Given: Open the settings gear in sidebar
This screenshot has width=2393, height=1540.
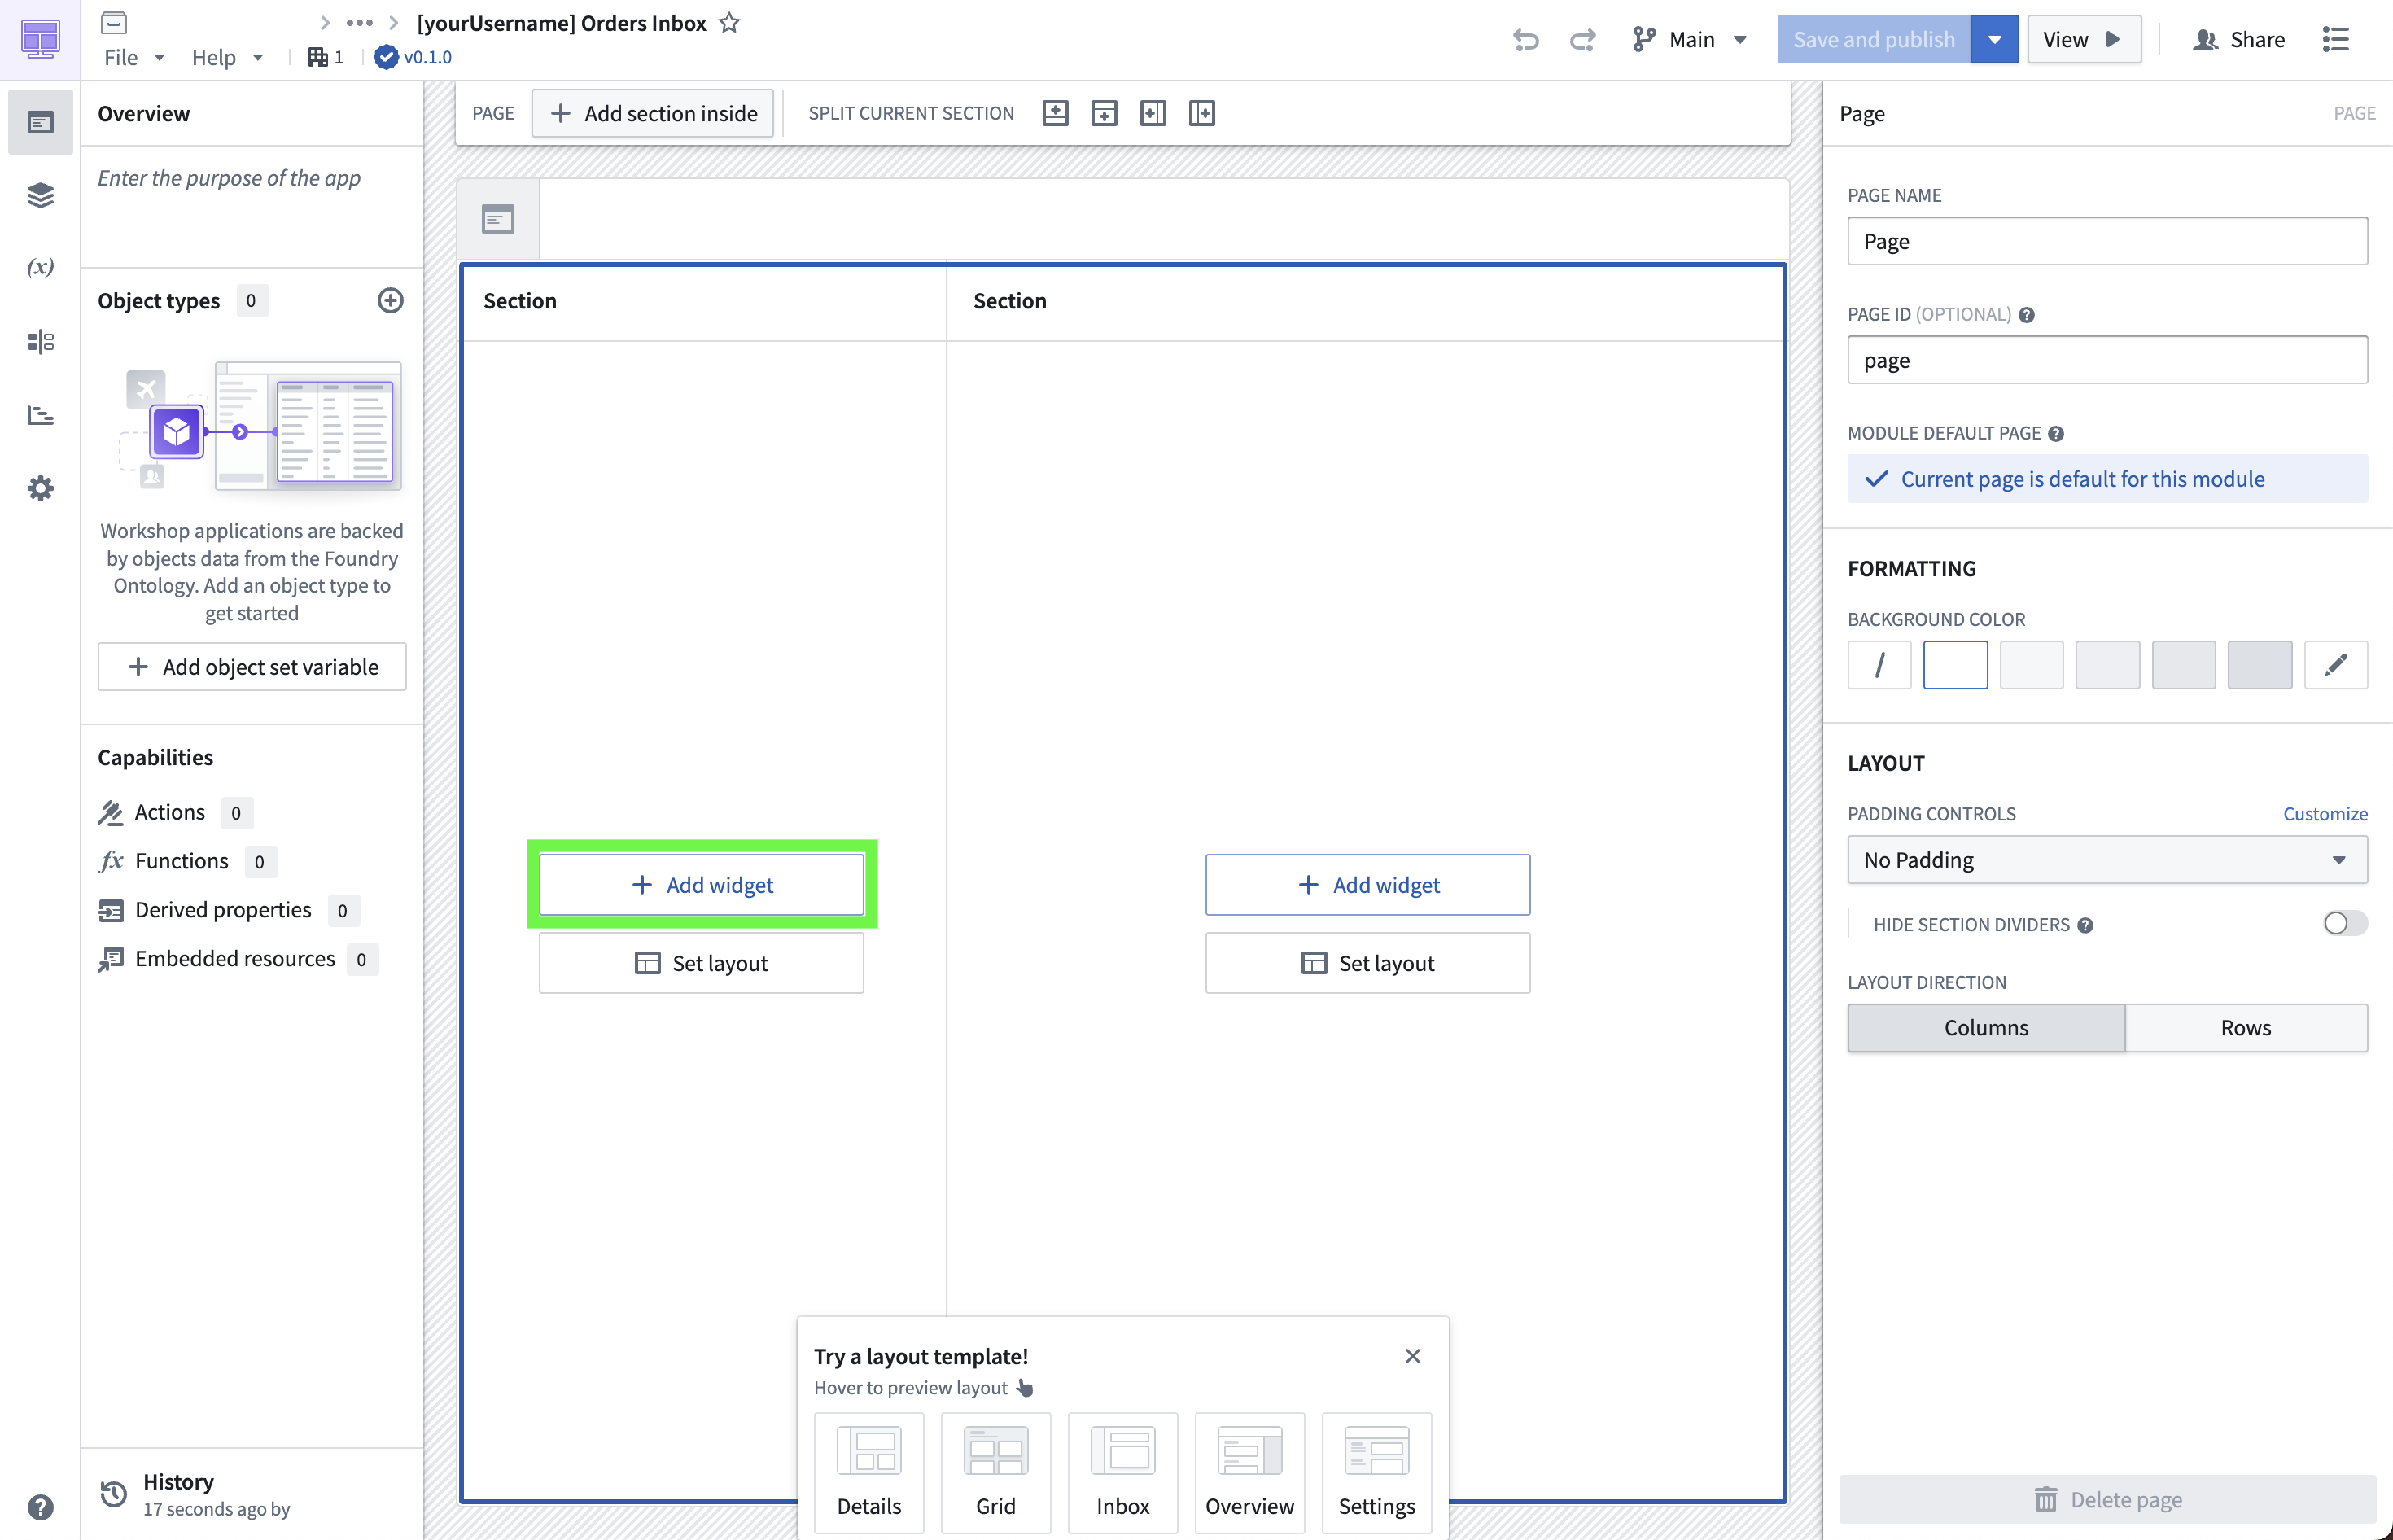Looking at the screenshot, I should click(x=40, y=488).
